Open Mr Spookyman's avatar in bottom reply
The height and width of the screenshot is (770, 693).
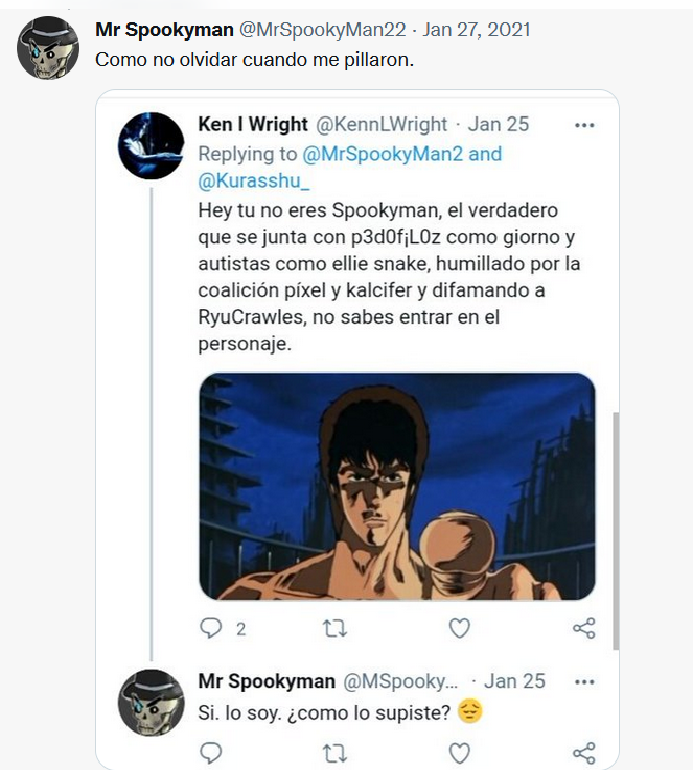click(151, 703)
